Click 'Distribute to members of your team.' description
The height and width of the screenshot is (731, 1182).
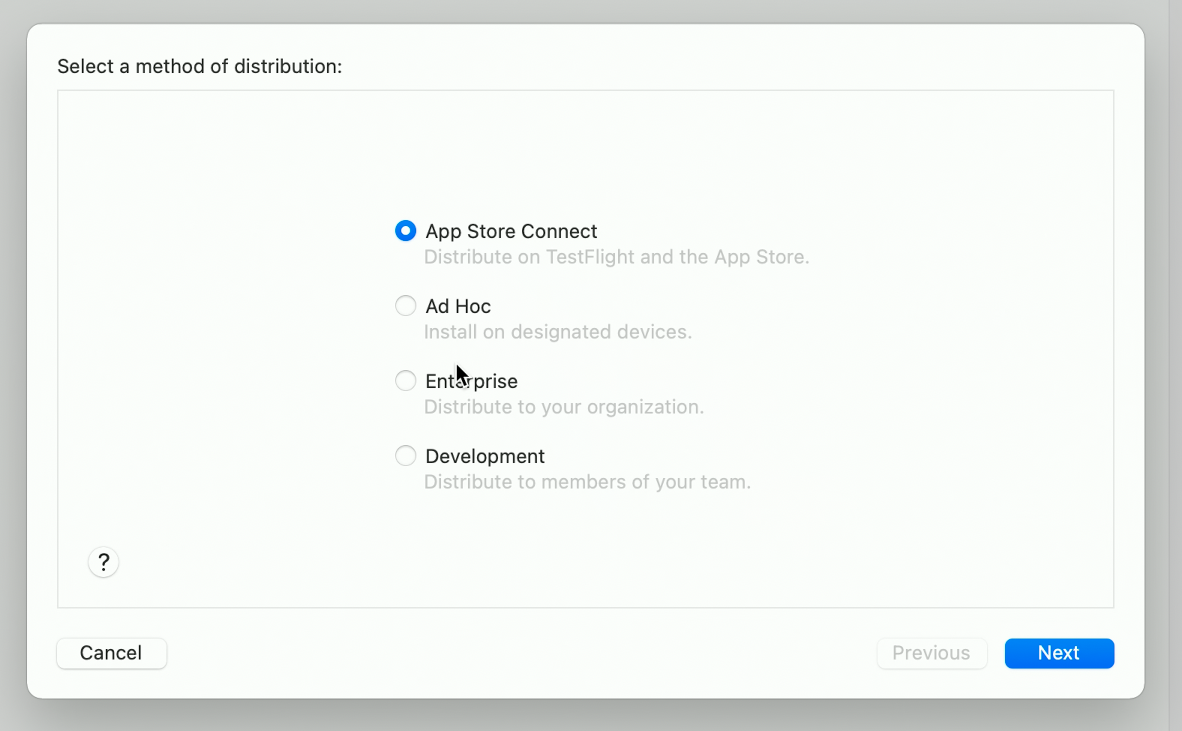pos(587,482)
